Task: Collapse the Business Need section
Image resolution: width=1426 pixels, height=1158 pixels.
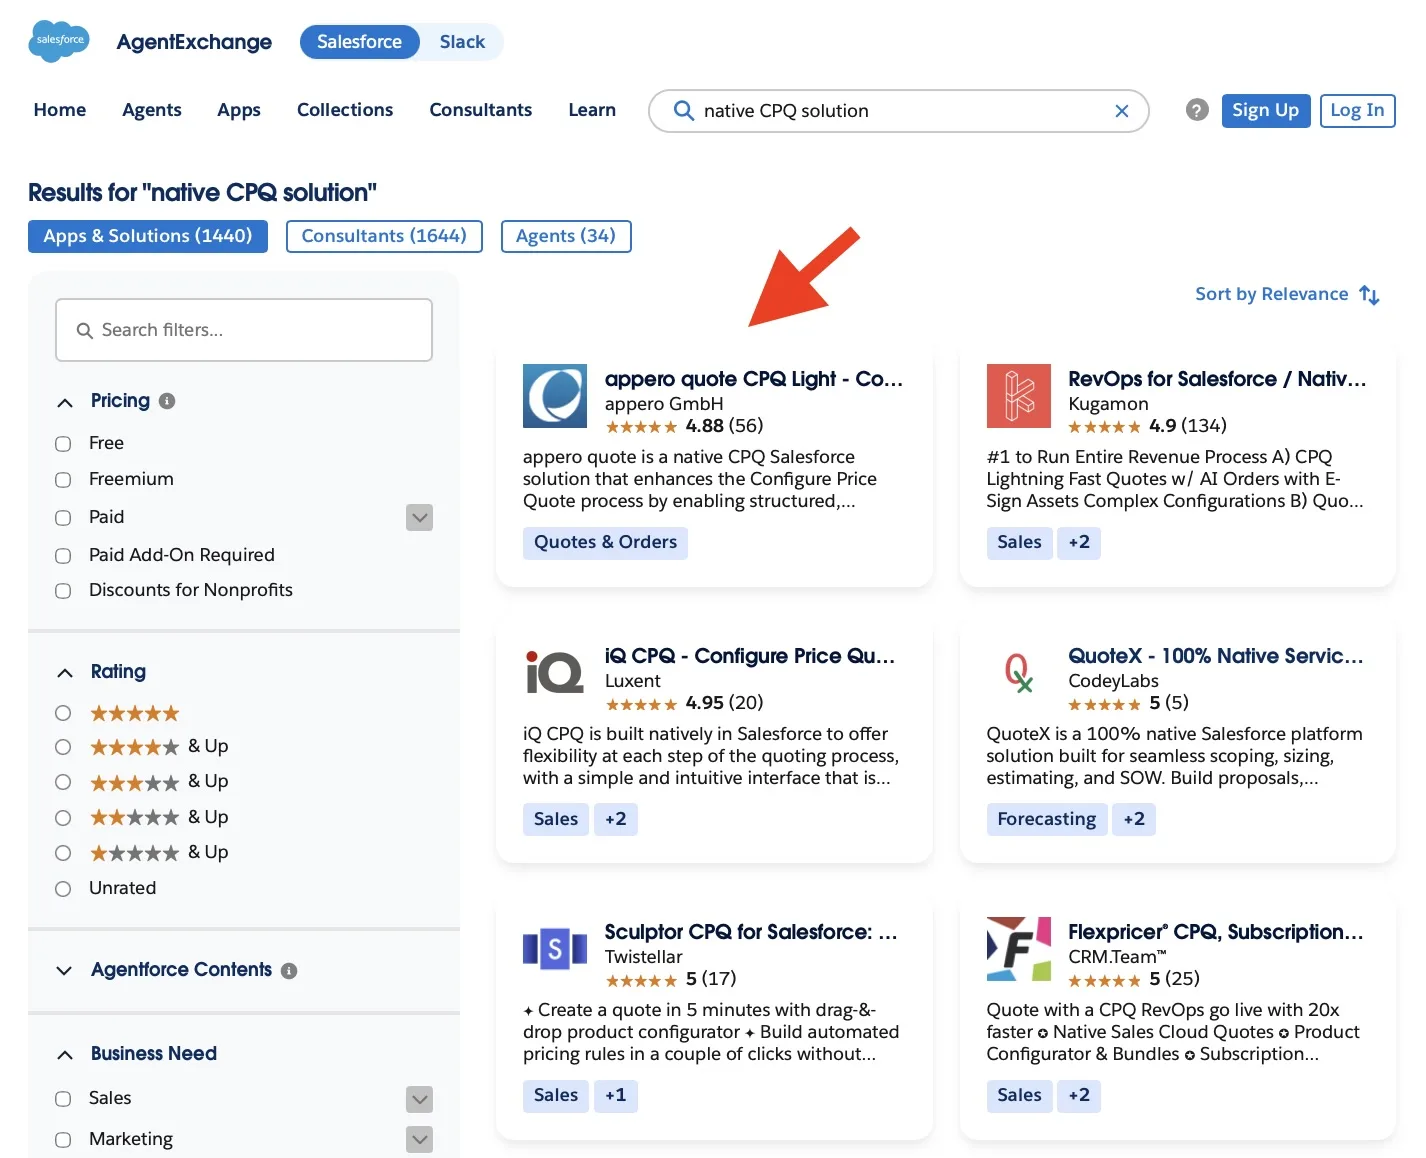Action: point(65,1055)
